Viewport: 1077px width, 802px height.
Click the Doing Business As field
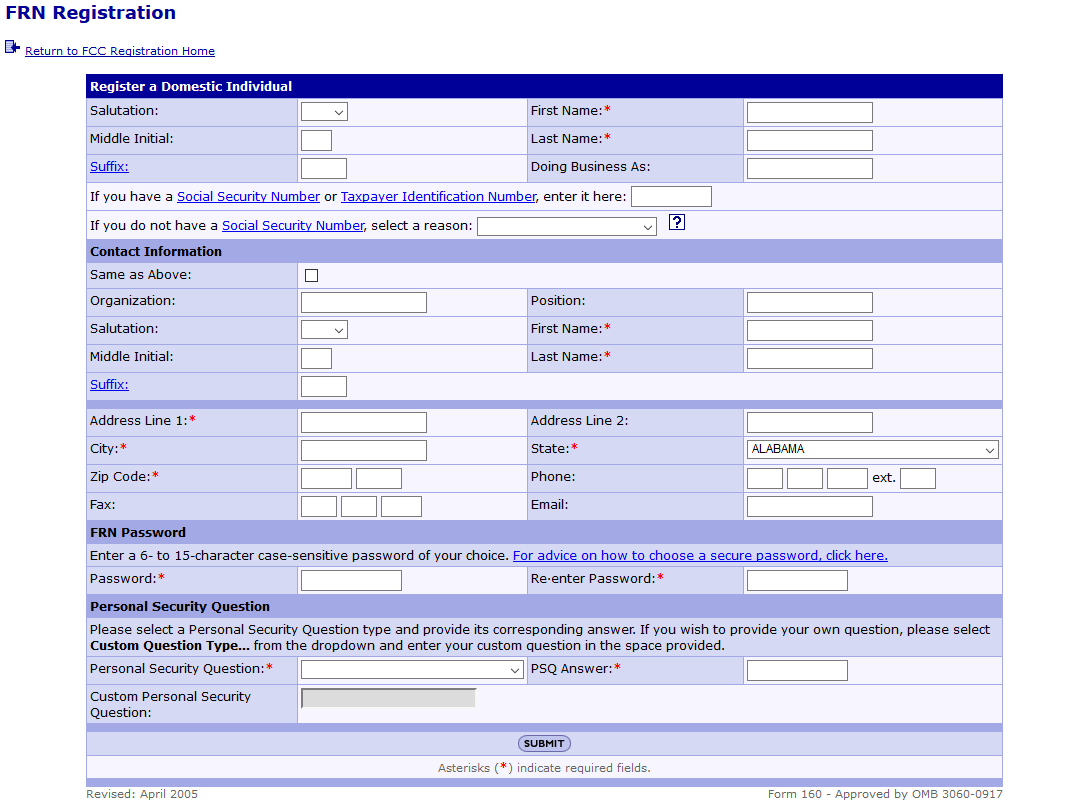(809, 168)
